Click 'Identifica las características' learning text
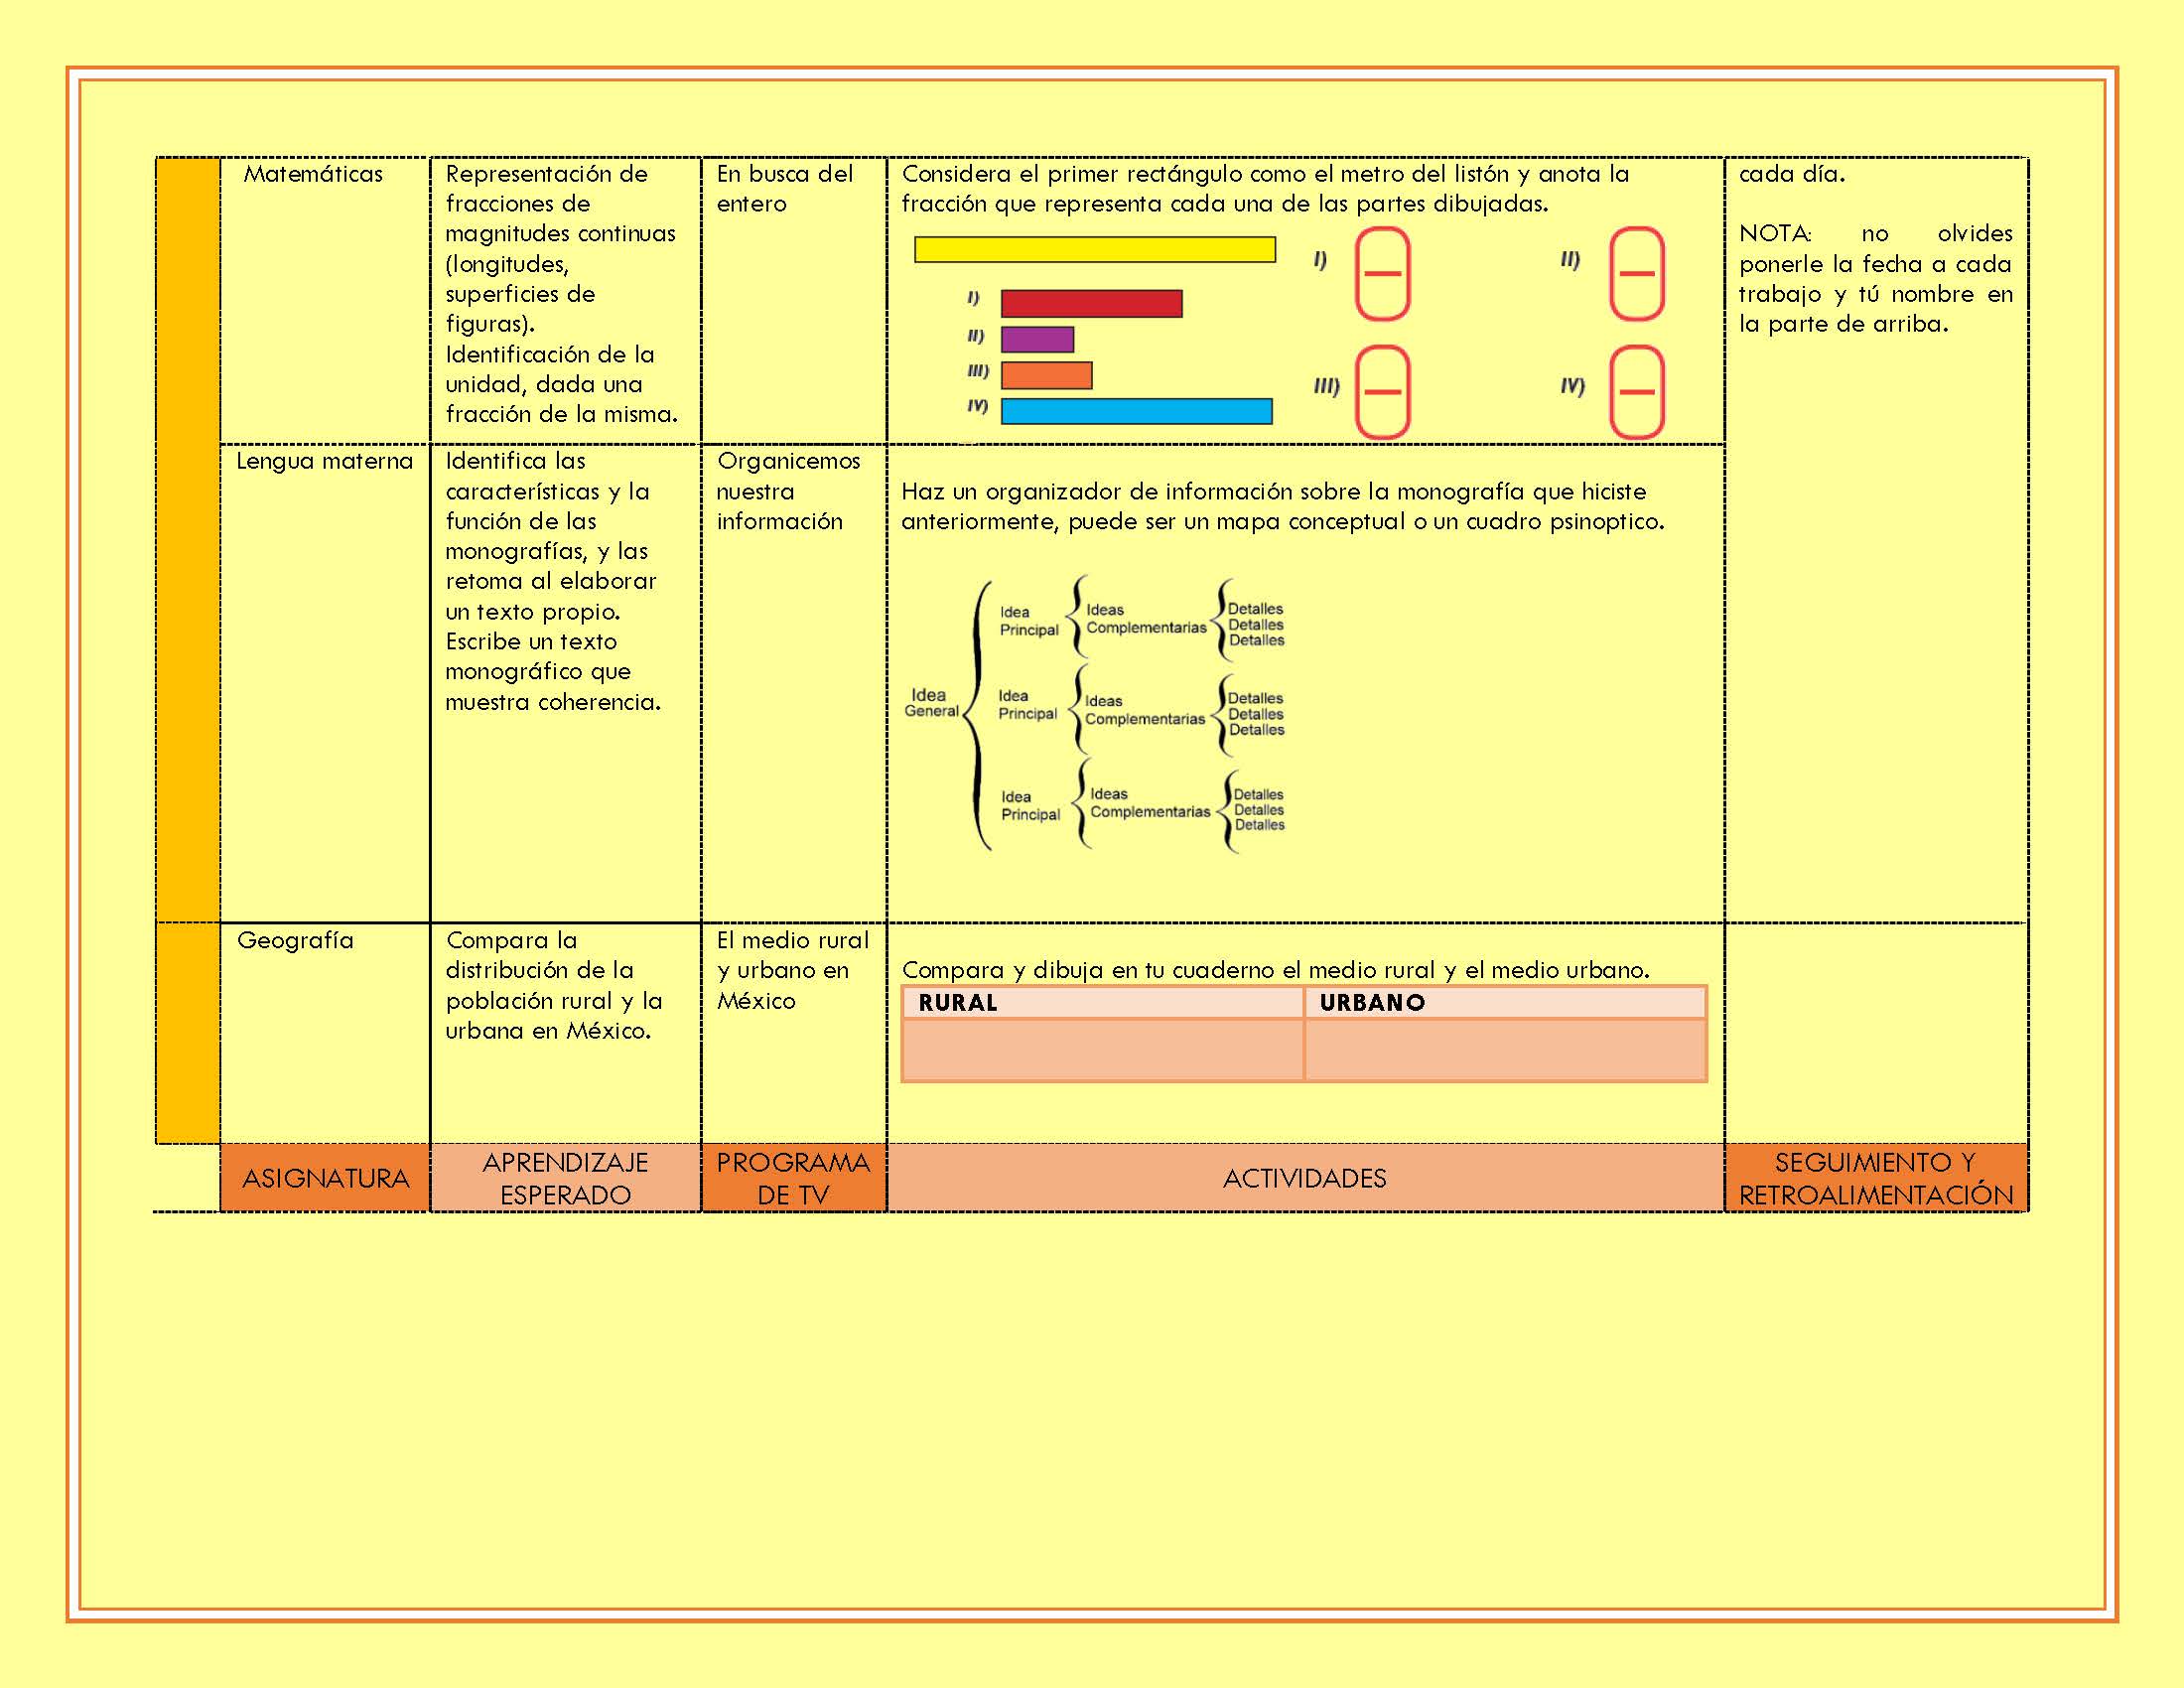This screenshot has height=1688, width=2184. 553,581
